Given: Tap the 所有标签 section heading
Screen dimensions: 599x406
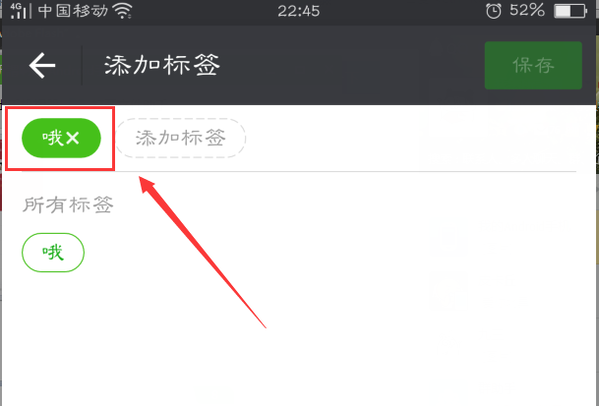Looking at the screenshot, I should pos(68,205).
